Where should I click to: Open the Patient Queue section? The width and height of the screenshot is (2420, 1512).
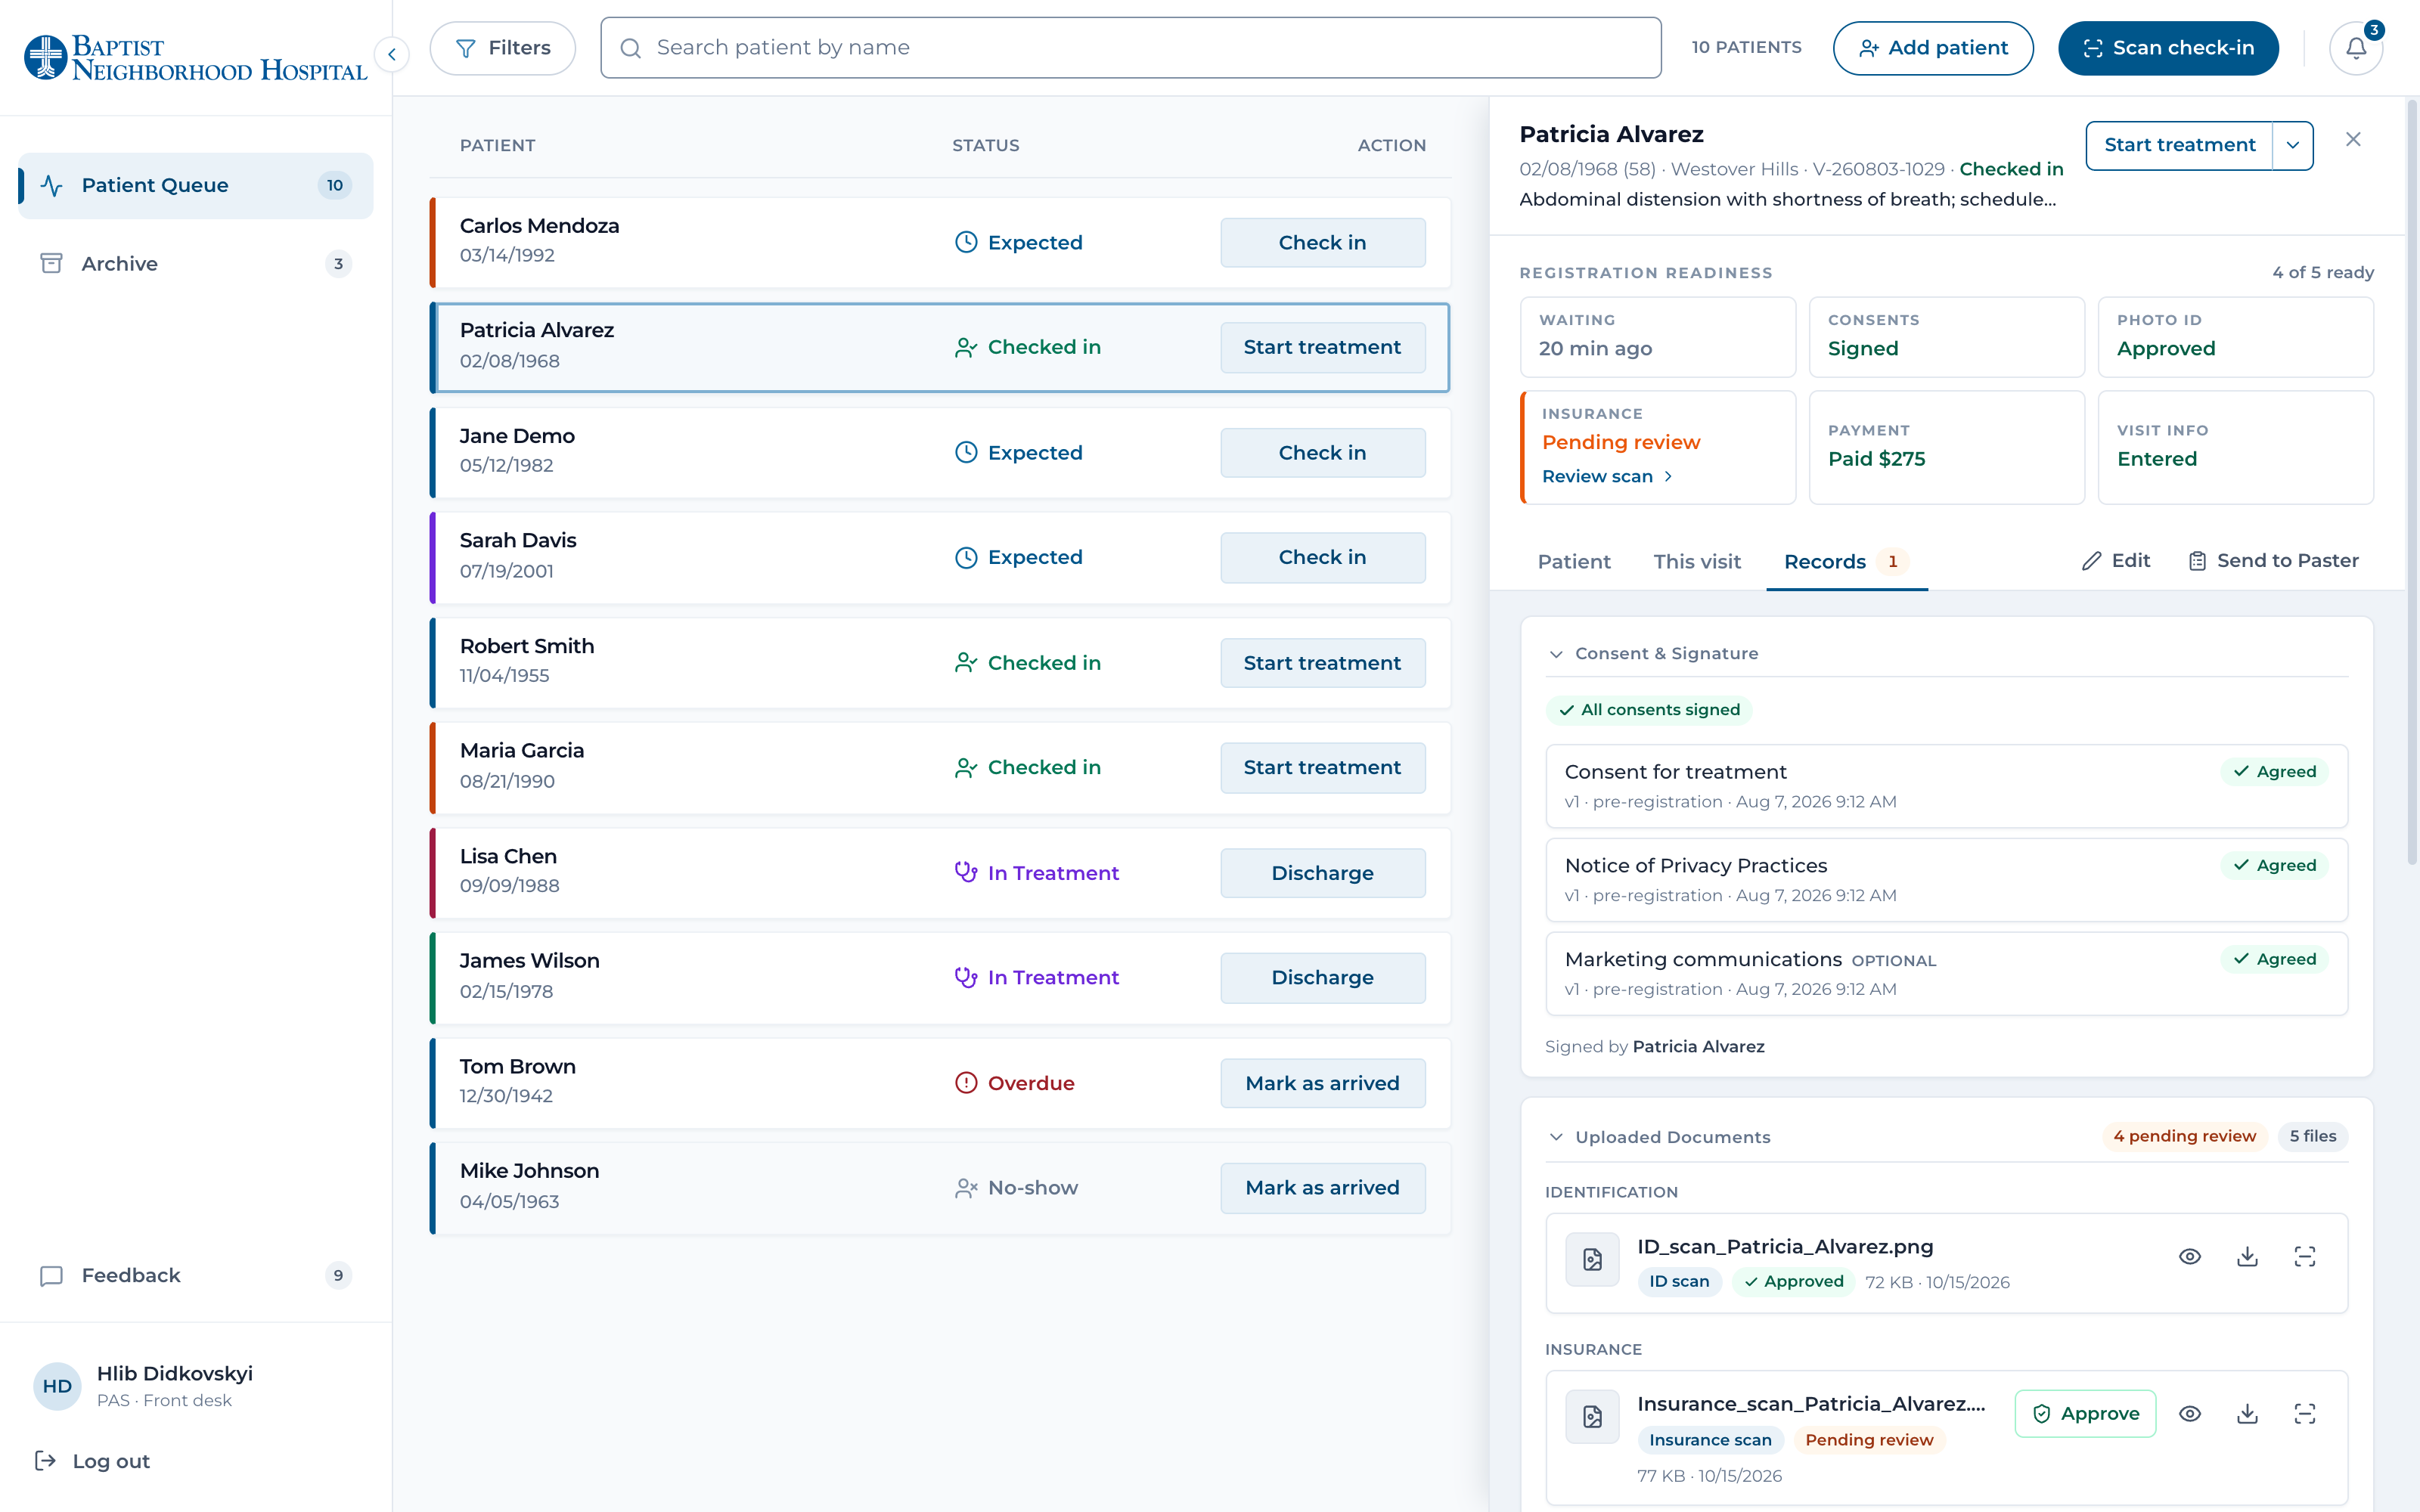[196, 185]
